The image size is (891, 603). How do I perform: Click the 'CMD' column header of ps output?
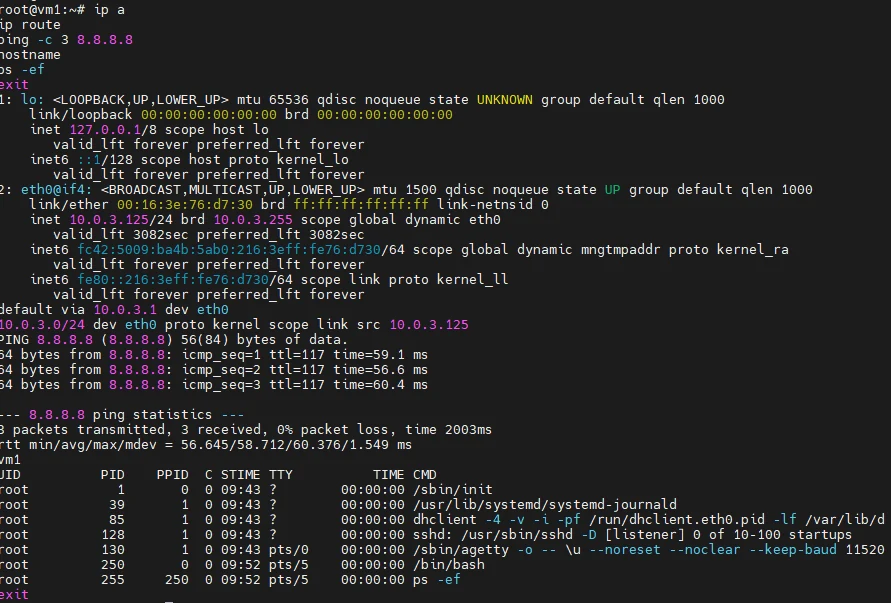pos(424,475)
